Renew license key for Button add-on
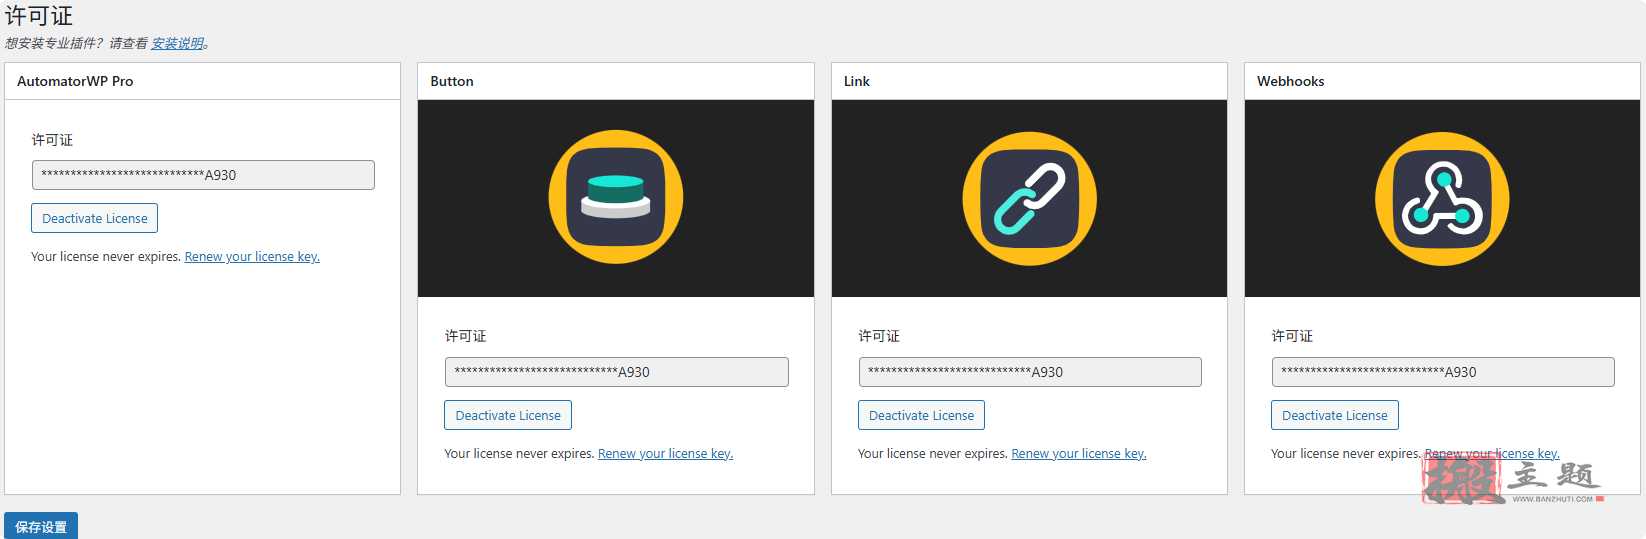This screenshot has height=539, width=1646. (x=665, y=454)
